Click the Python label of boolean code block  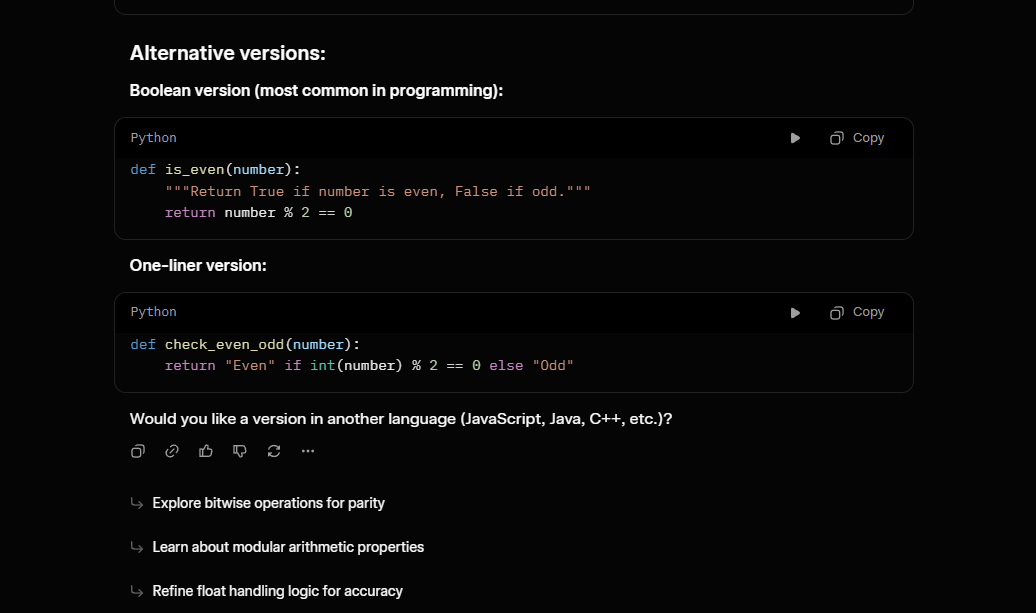point(153,137)
